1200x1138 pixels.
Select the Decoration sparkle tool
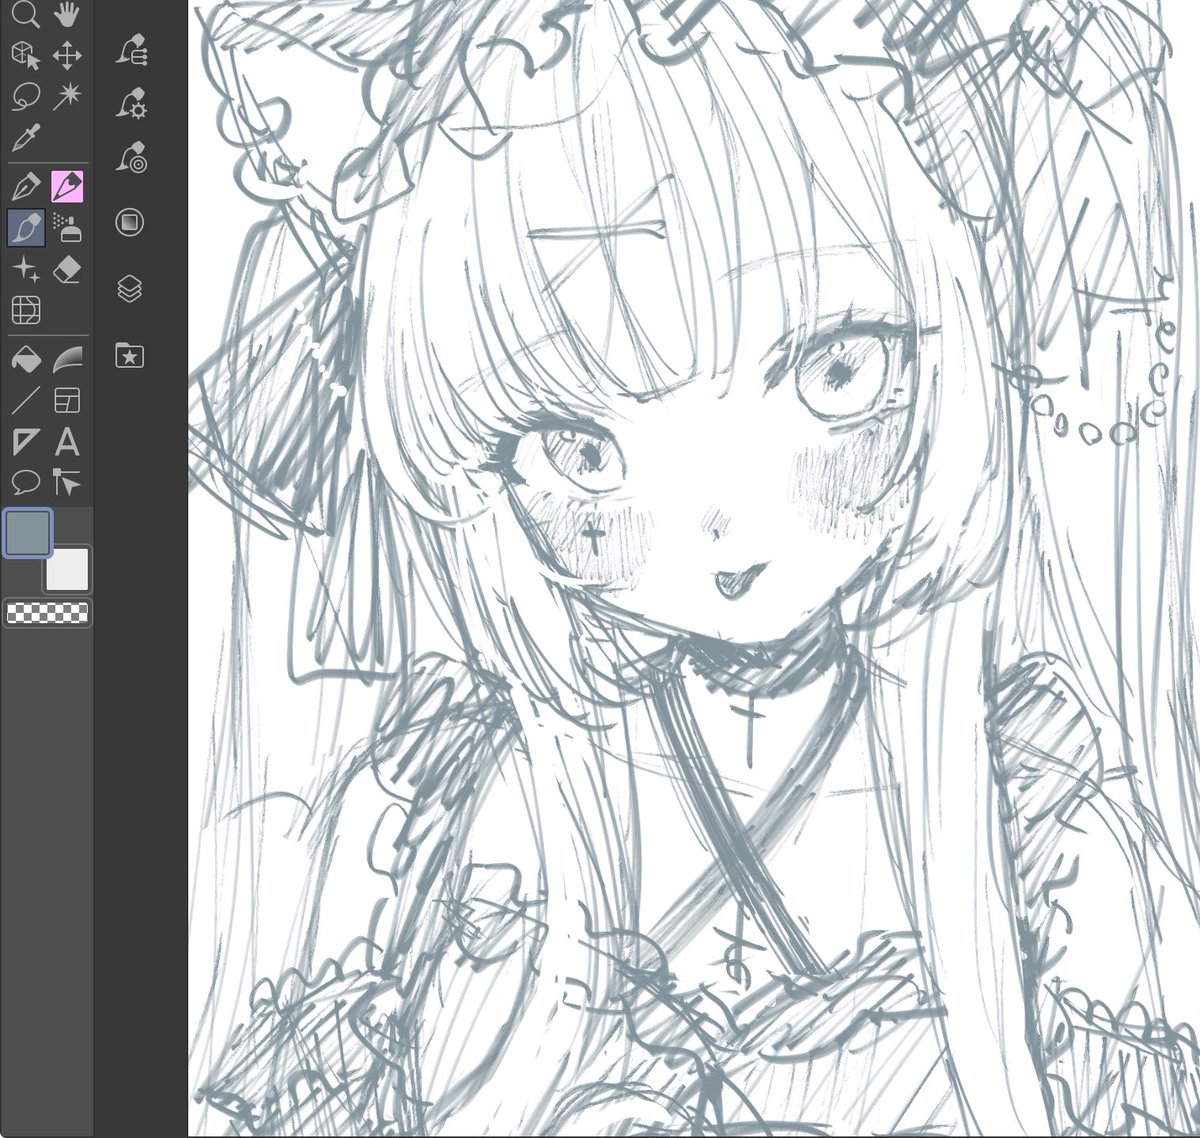pos(25,269)
